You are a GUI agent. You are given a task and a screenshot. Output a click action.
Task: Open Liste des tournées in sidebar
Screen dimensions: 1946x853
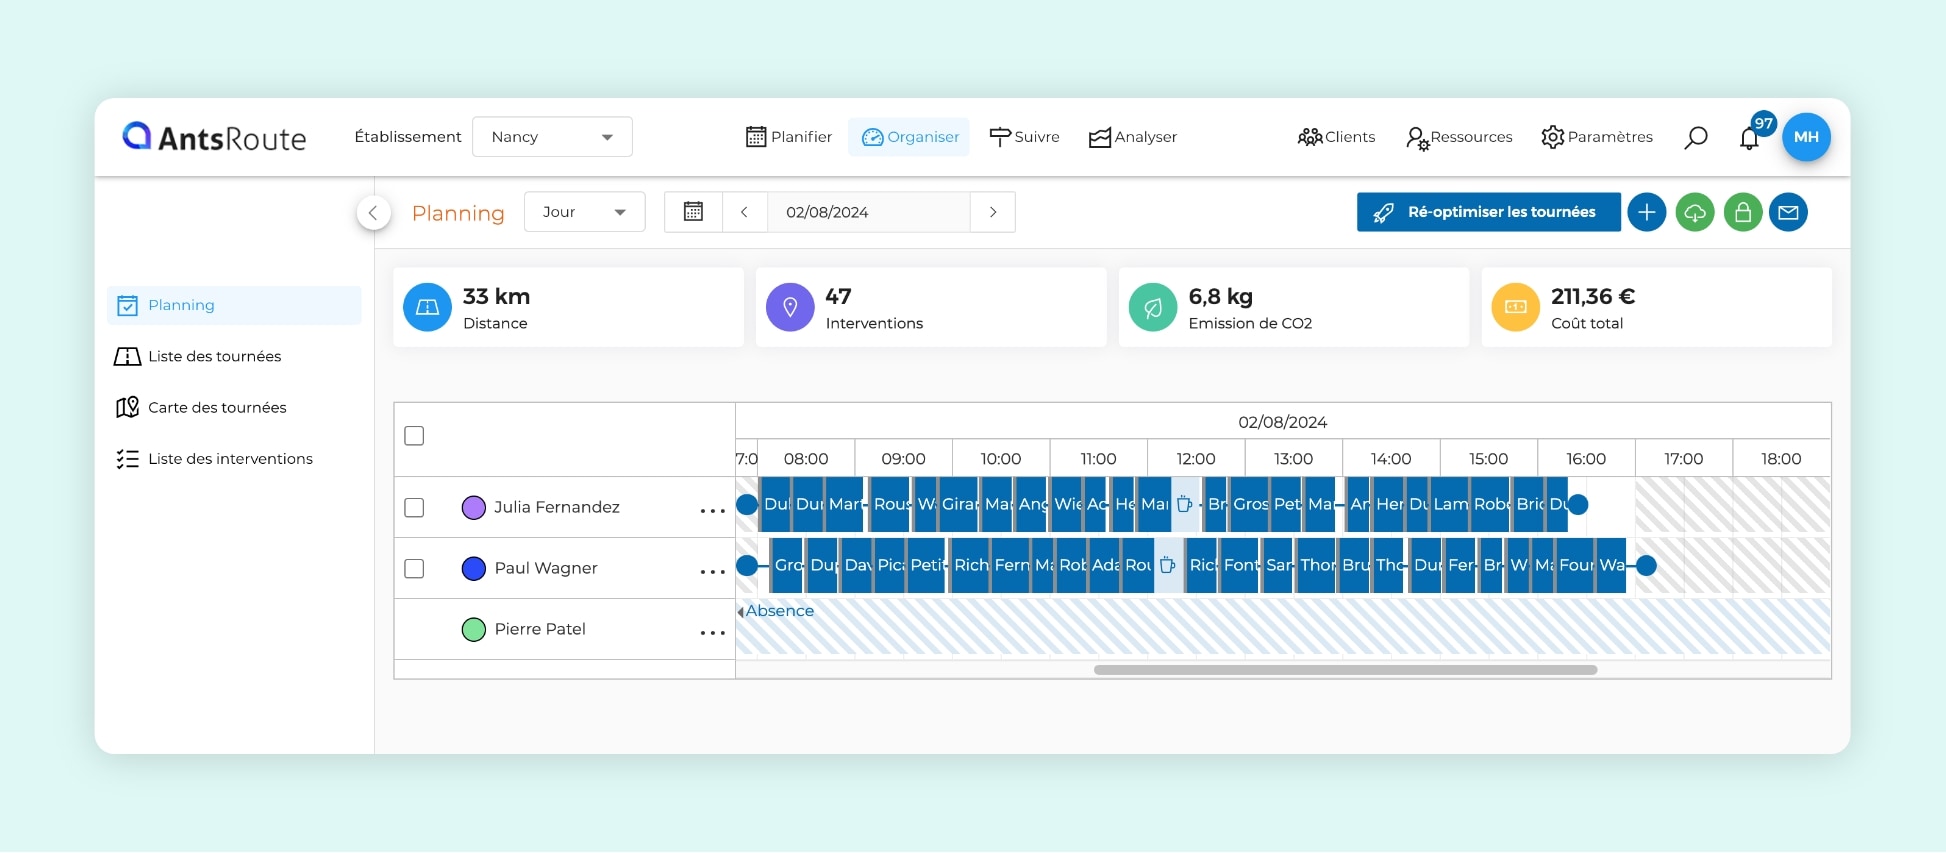pyautogui.click(x=214, y=357)
